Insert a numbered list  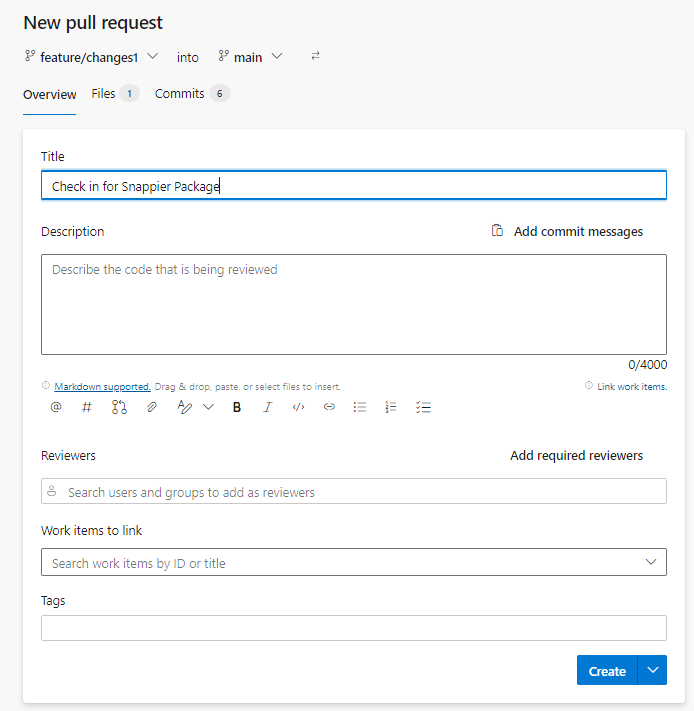[x=391, y=407]
